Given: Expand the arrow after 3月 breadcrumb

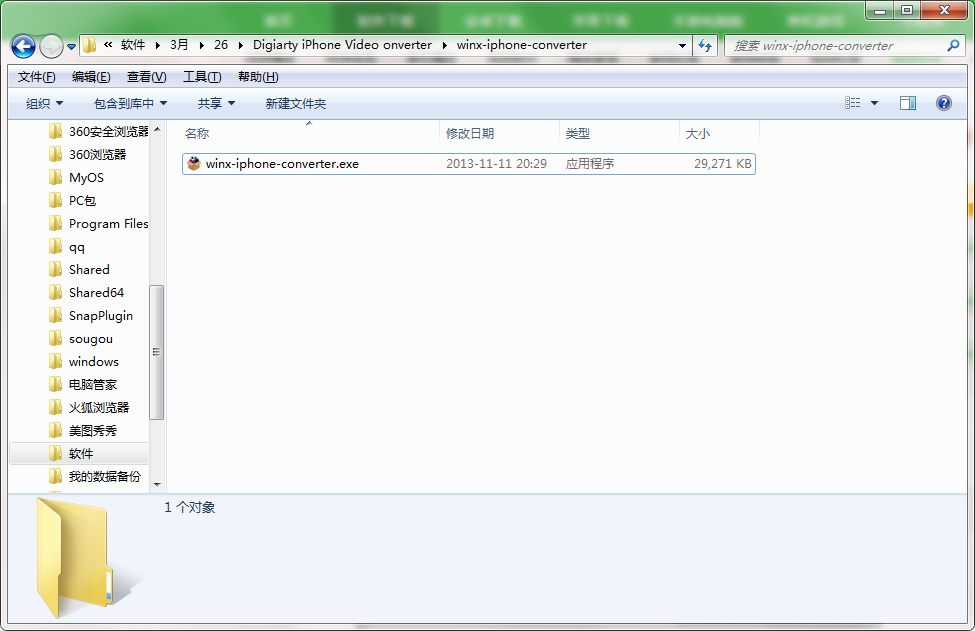Looking at the screenshot, I should [201, 45].
